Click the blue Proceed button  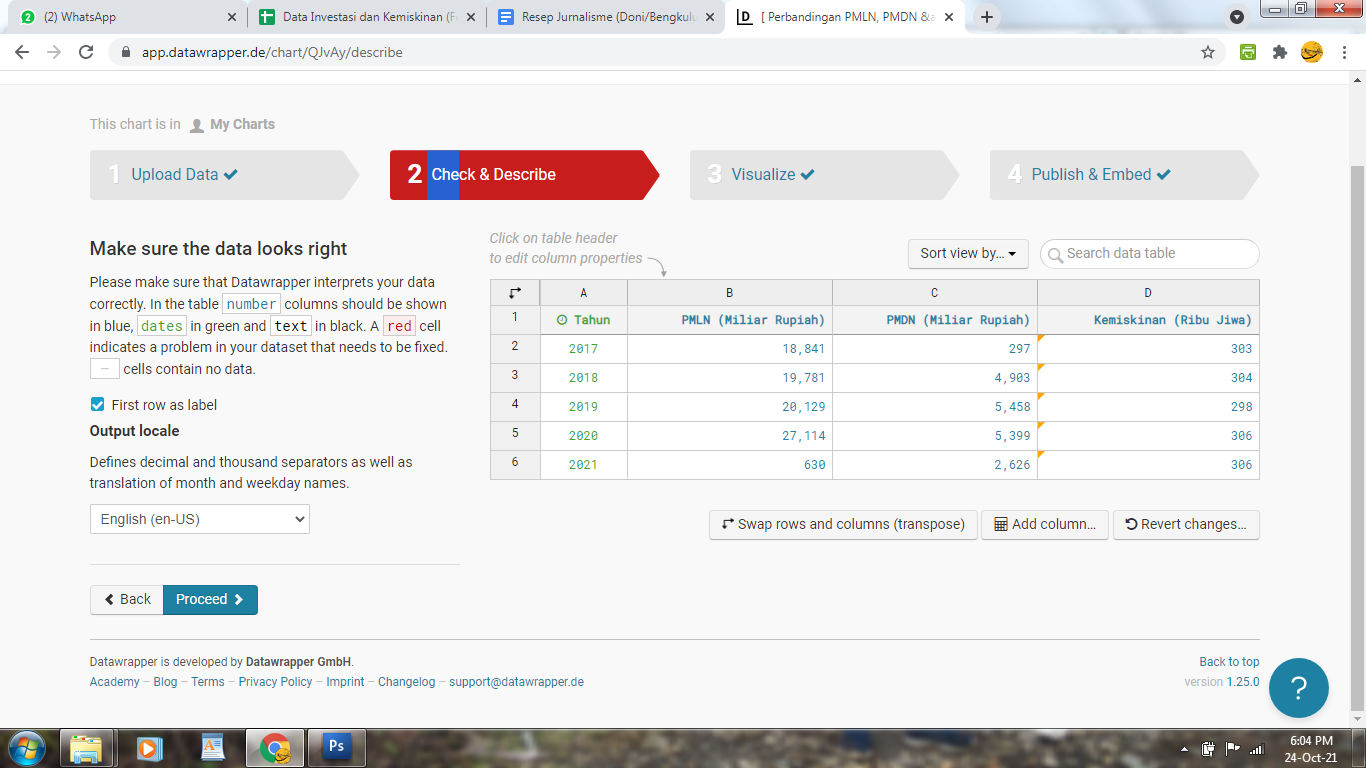pos(210,599)
